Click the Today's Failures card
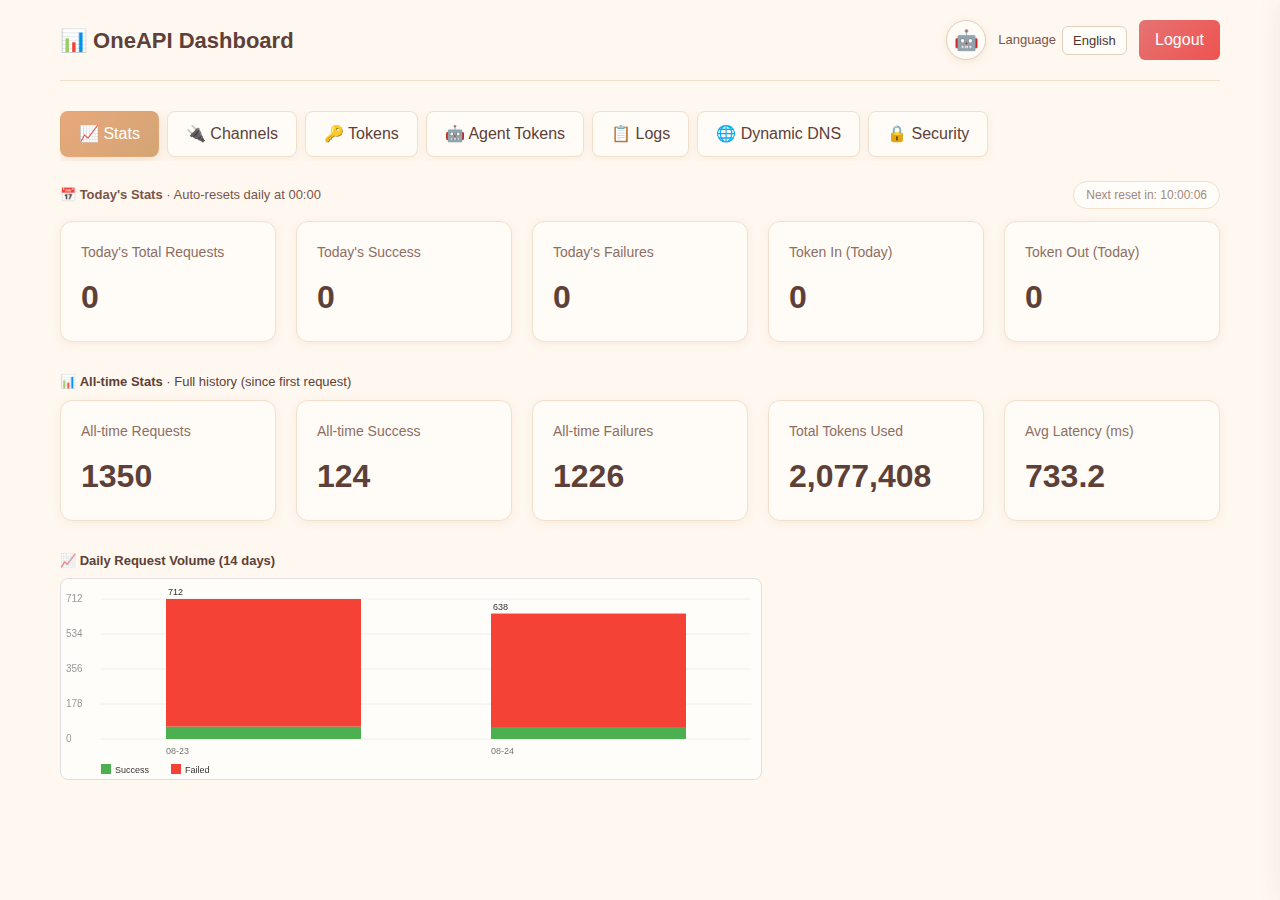Viewport: 1280px width, 900px height. coord(640,282)
